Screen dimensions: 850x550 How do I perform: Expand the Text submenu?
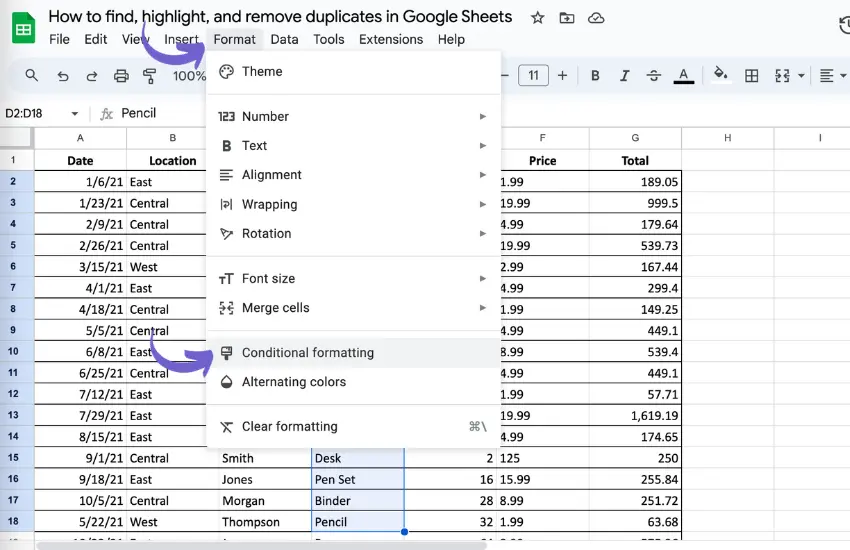[353, 146]
